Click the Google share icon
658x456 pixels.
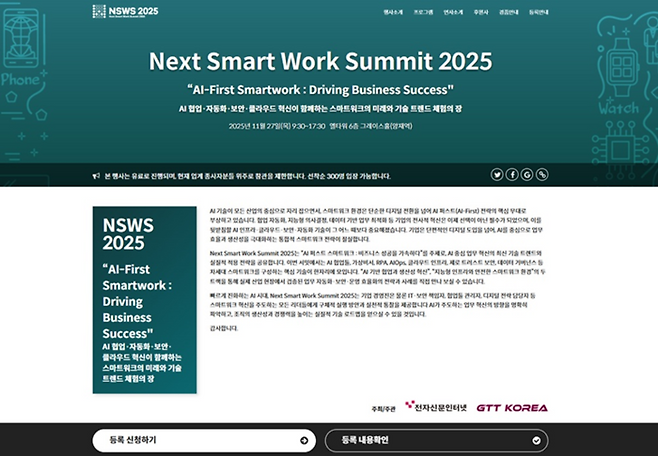[x=527, y=174]
